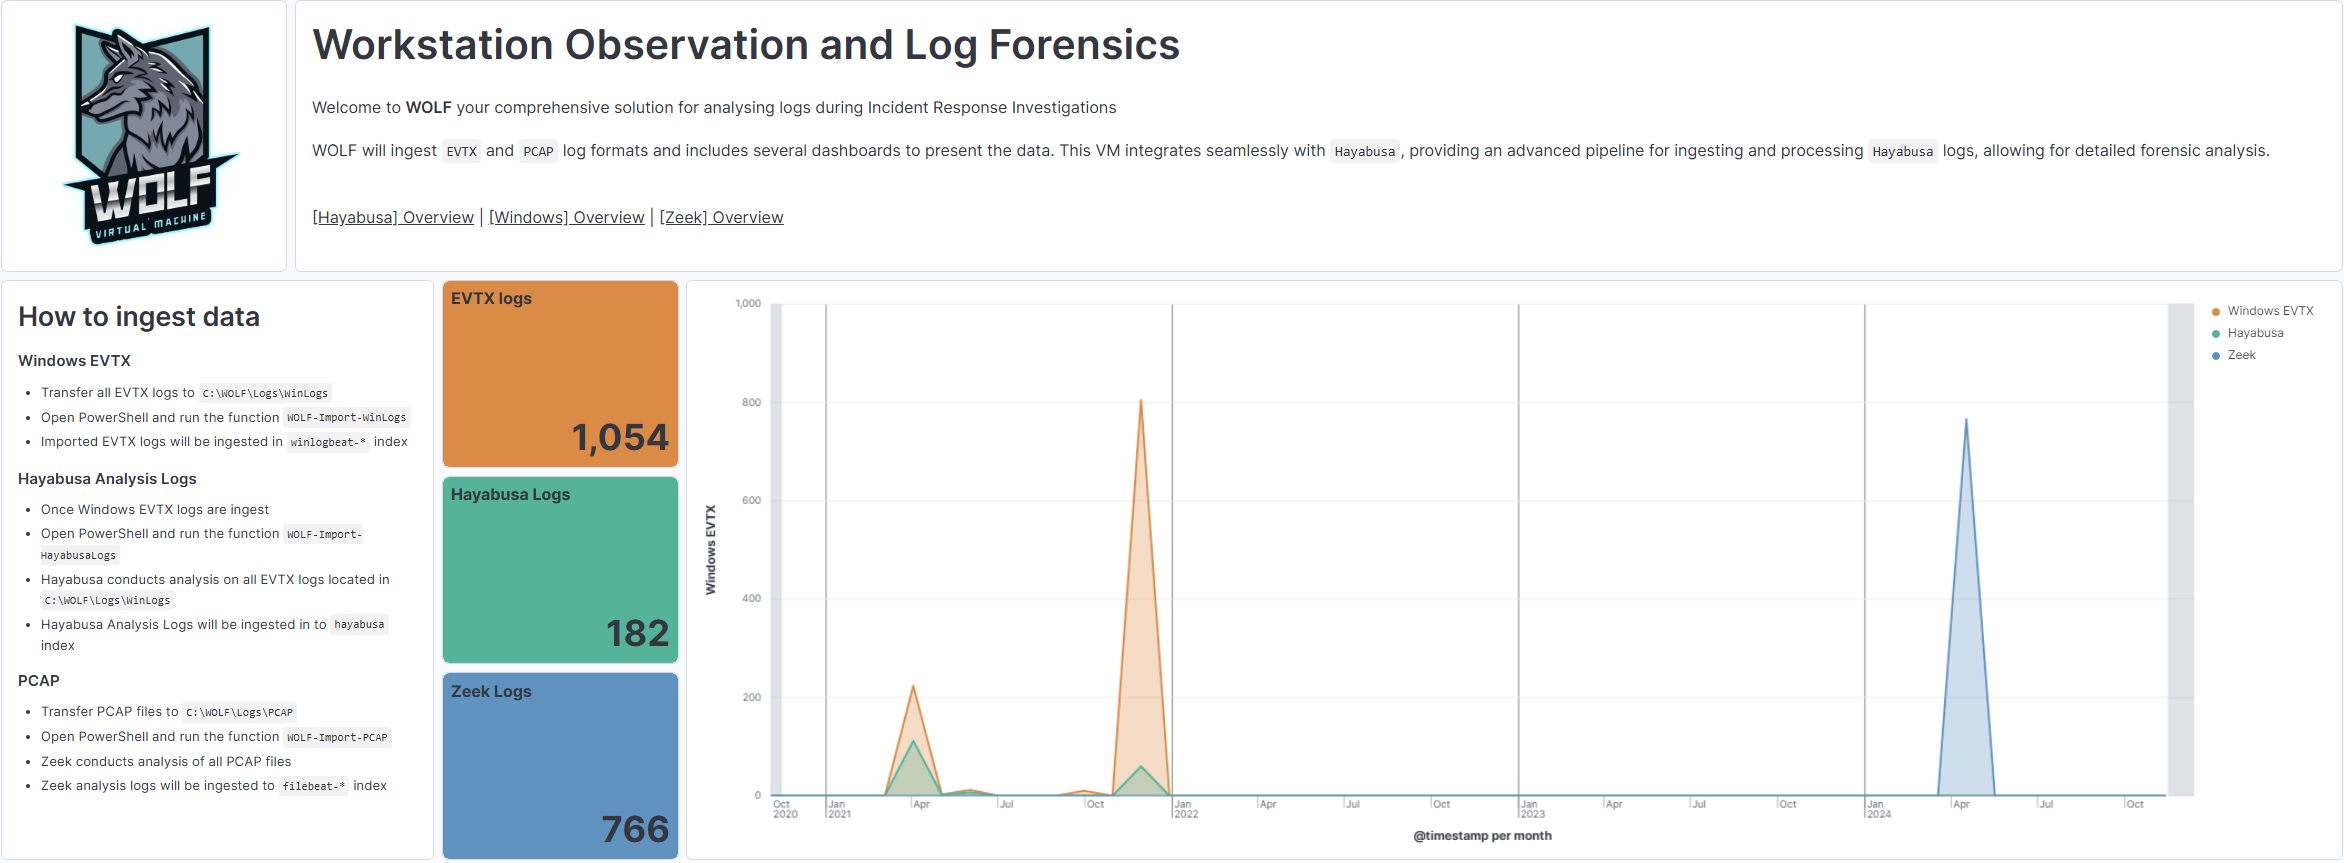The height and width of the screenshot is (863, 2344).
Task: Click the blue Zeek peak in April 2024
Action: tap(1966, 420)
